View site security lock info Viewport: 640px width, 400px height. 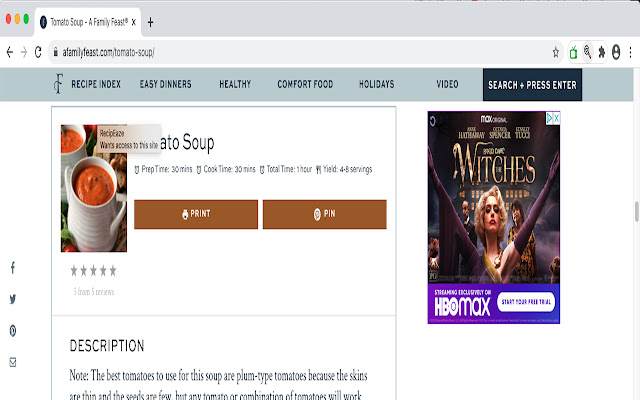pyautogui.click(x=56, y=52)
